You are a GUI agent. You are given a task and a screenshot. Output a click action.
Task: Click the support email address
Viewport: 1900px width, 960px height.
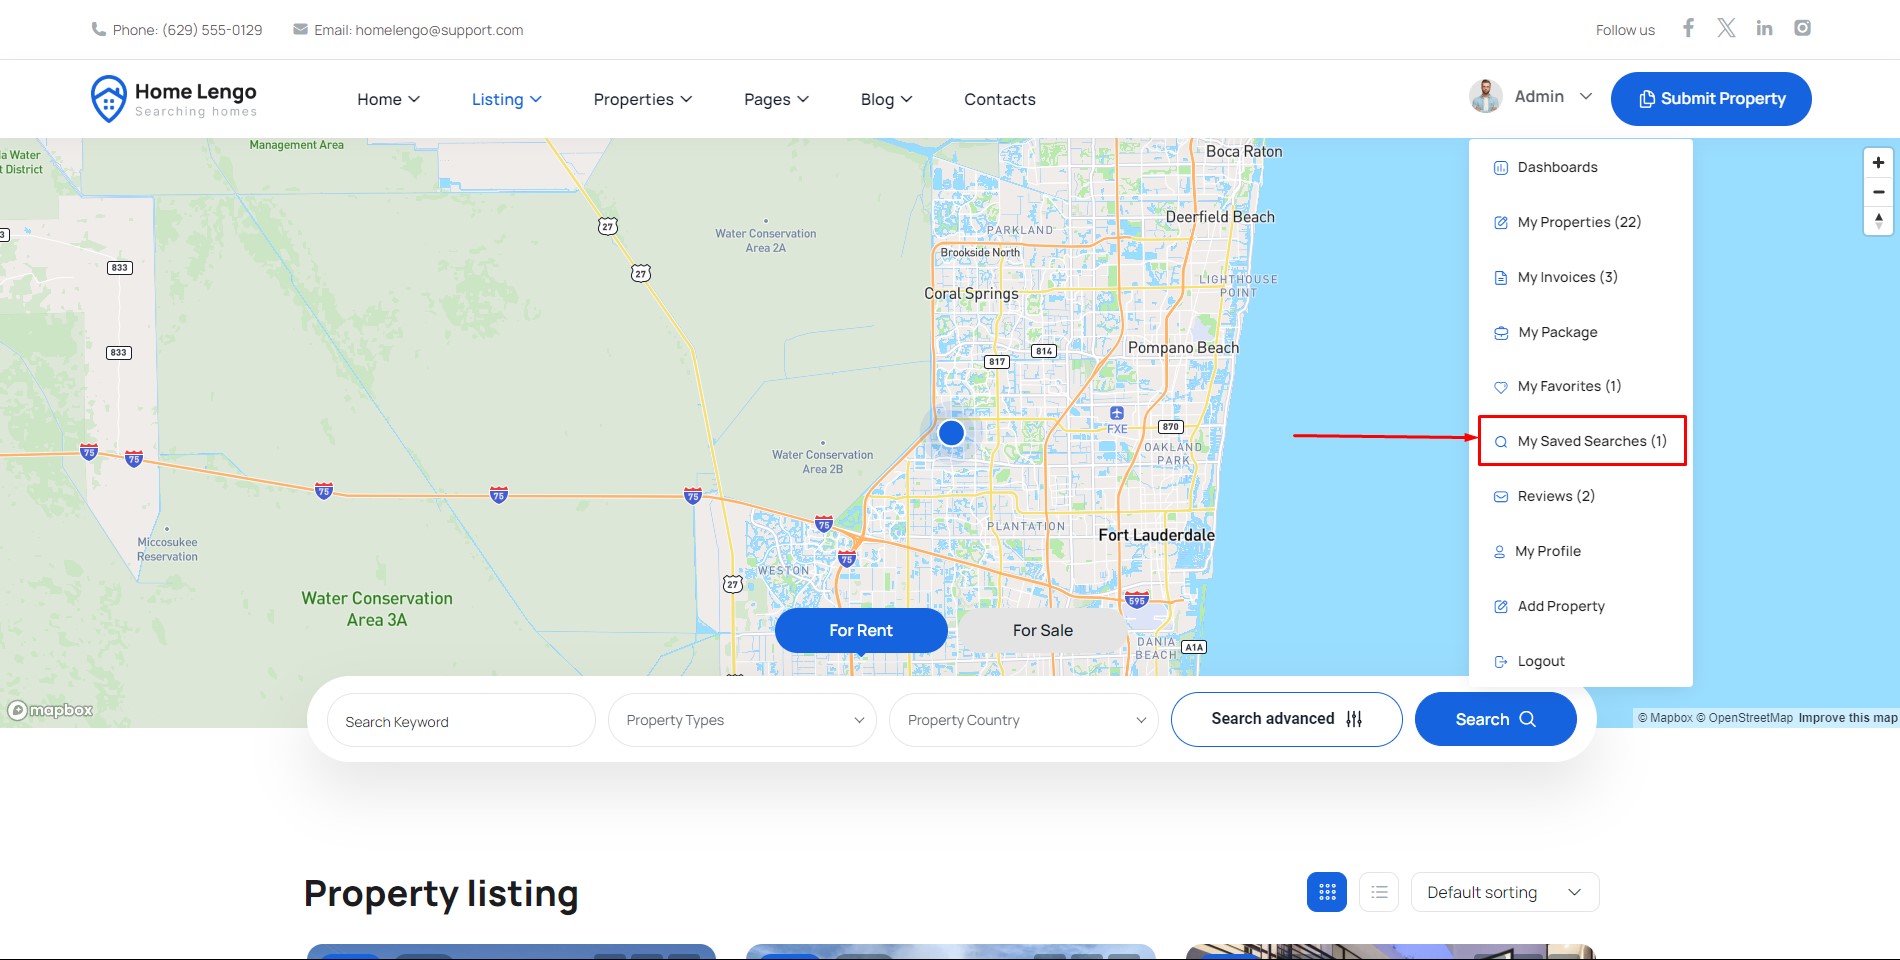439,30
